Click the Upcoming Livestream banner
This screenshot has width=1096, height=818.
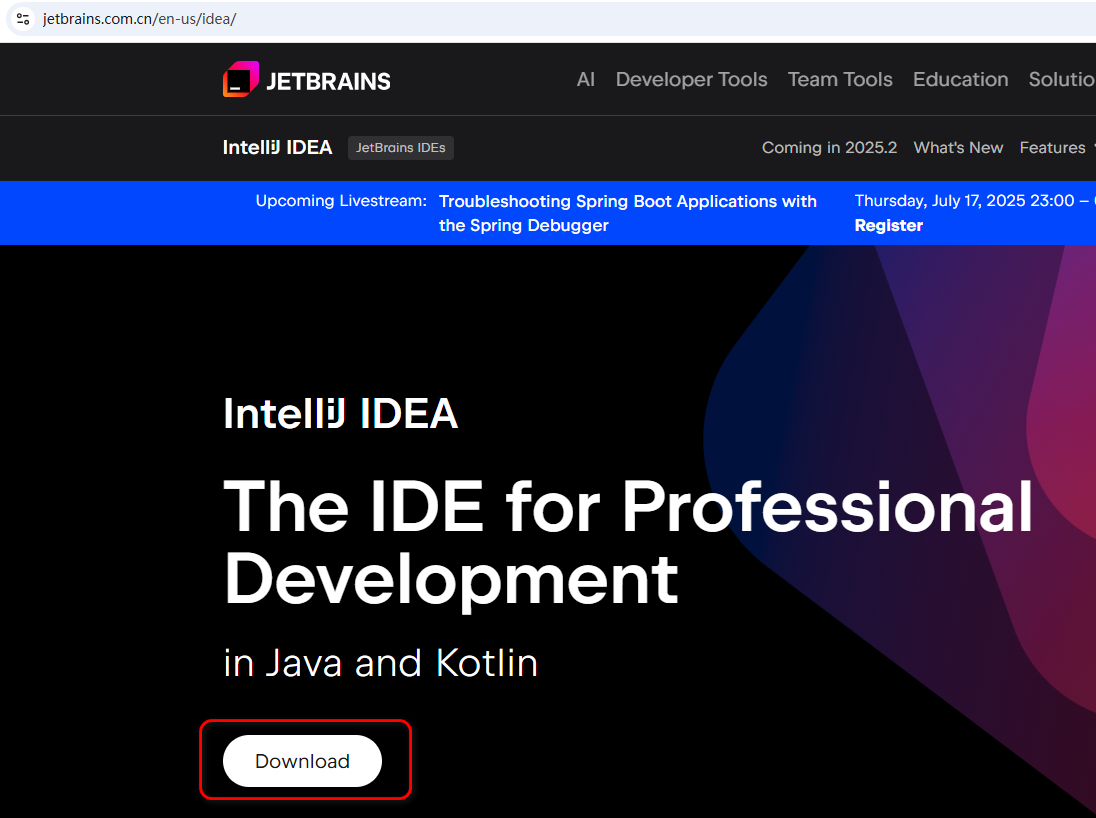pyautogui.click(x=340, y=201)
